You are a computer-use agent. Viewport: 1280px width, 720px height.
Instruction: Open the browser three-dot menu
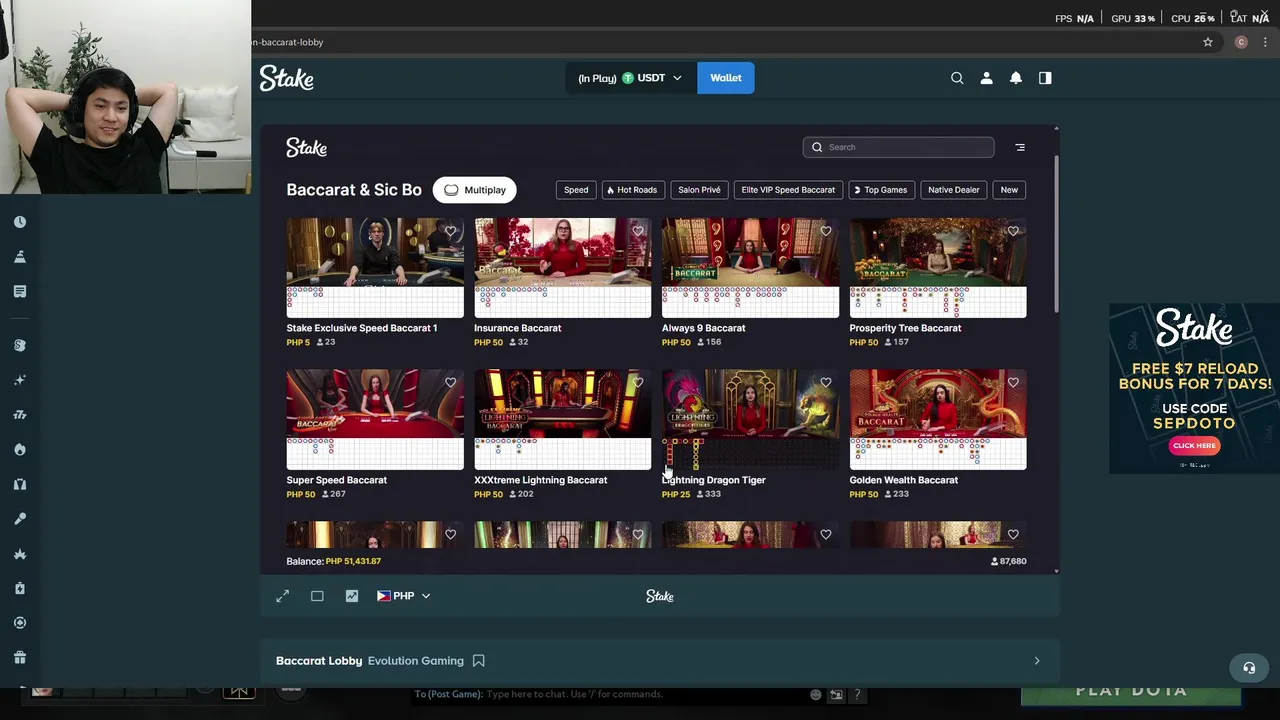point(1265,42)
